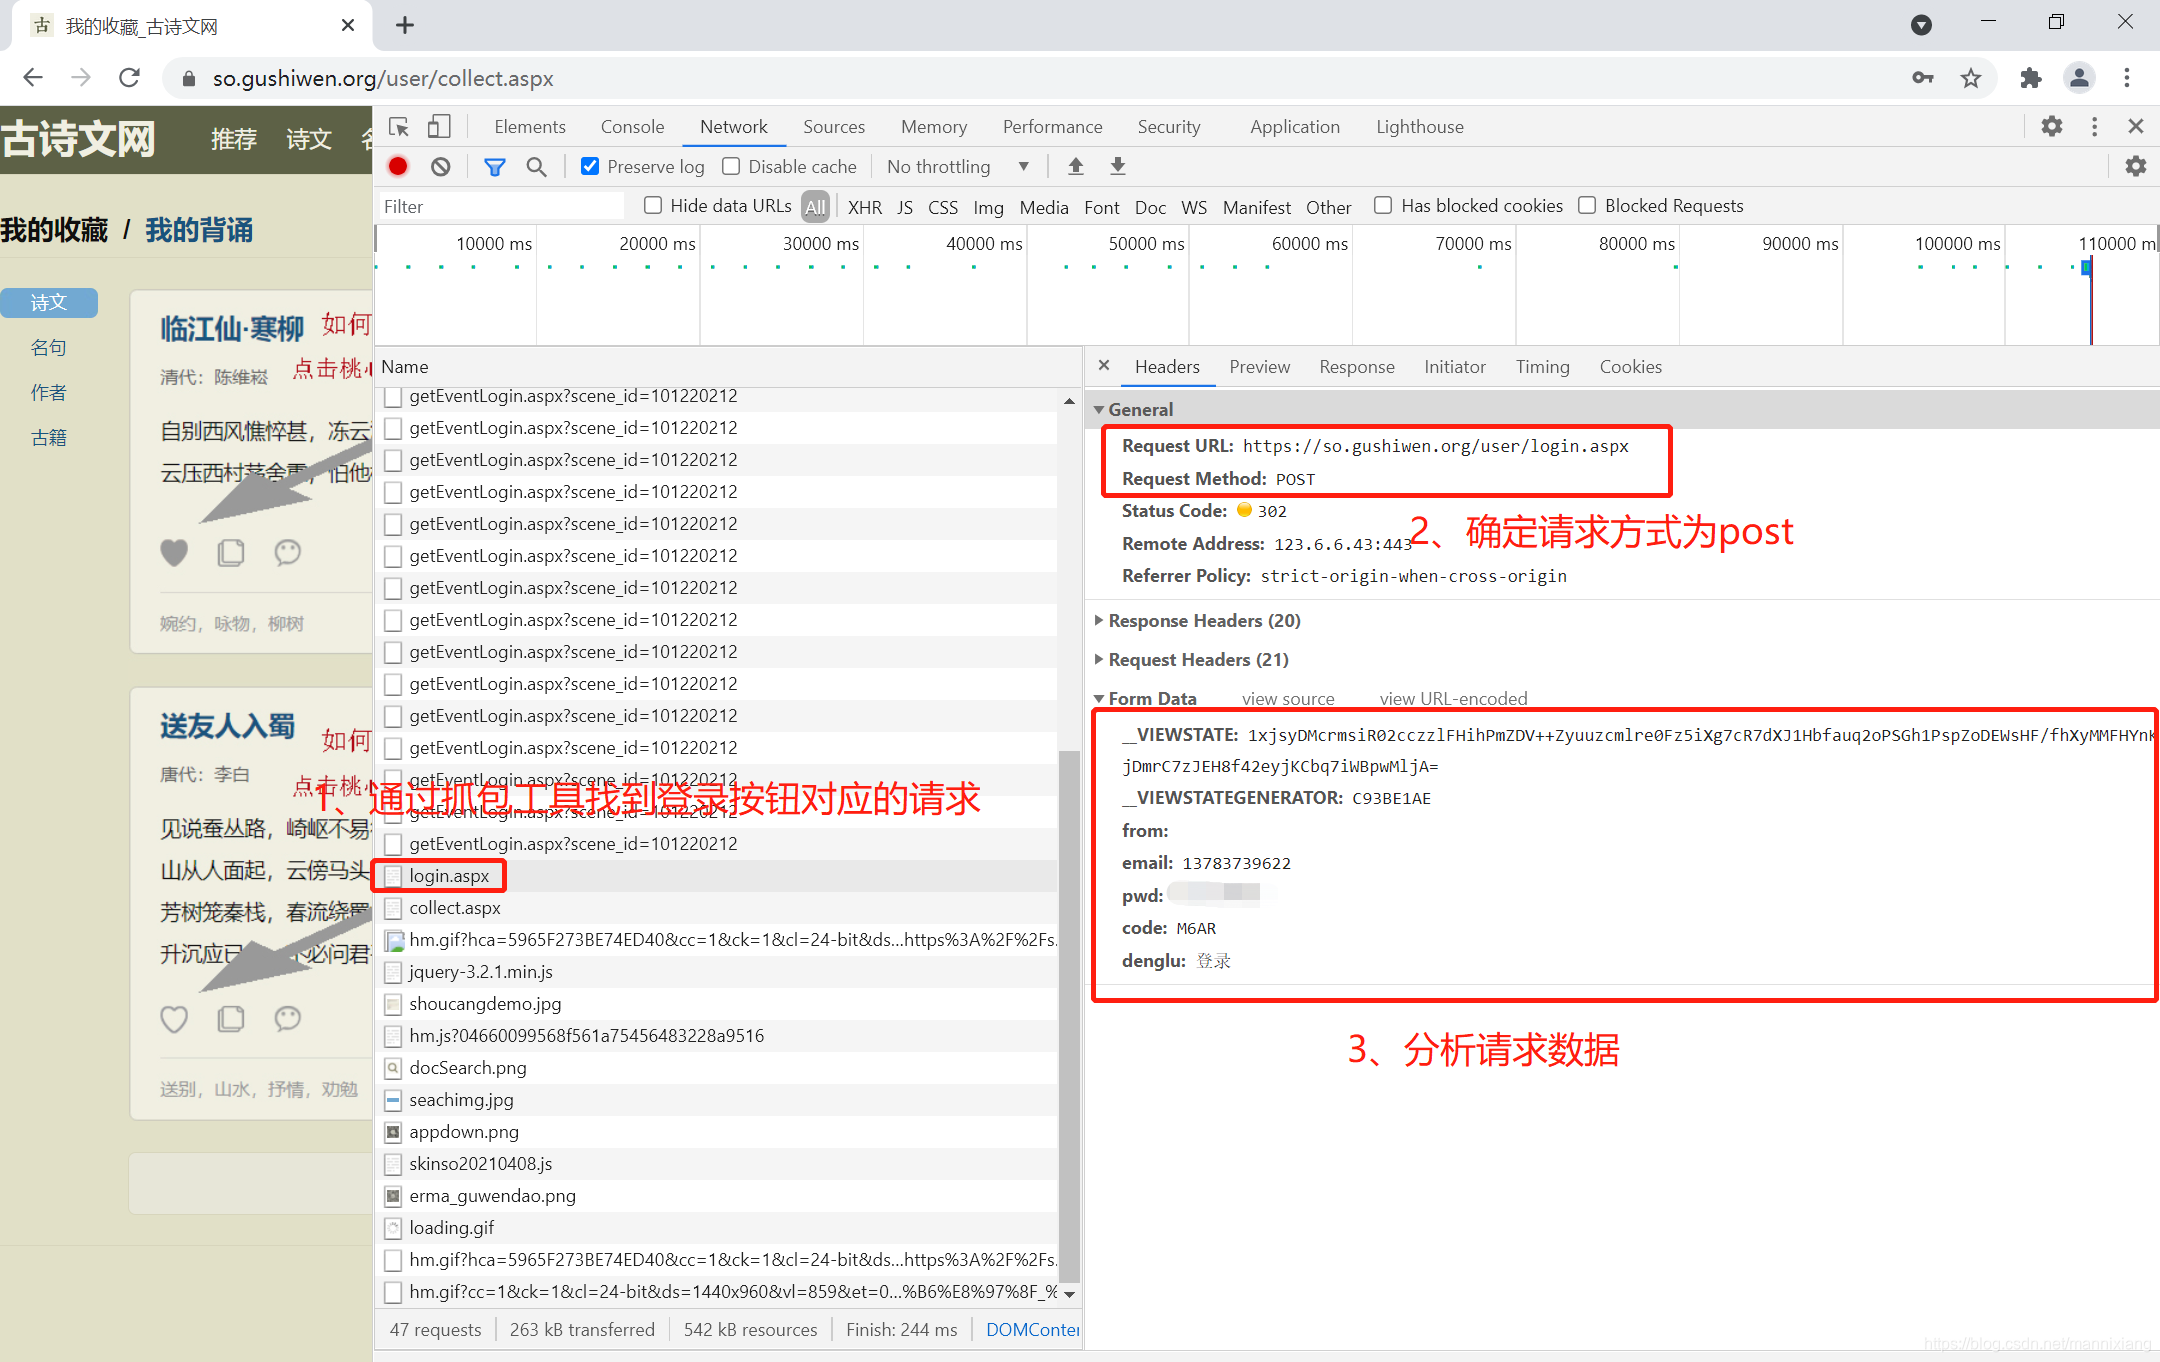Select 名句 in left sidebar
Screen dimensions: 2160x1362
click(48, 348)
